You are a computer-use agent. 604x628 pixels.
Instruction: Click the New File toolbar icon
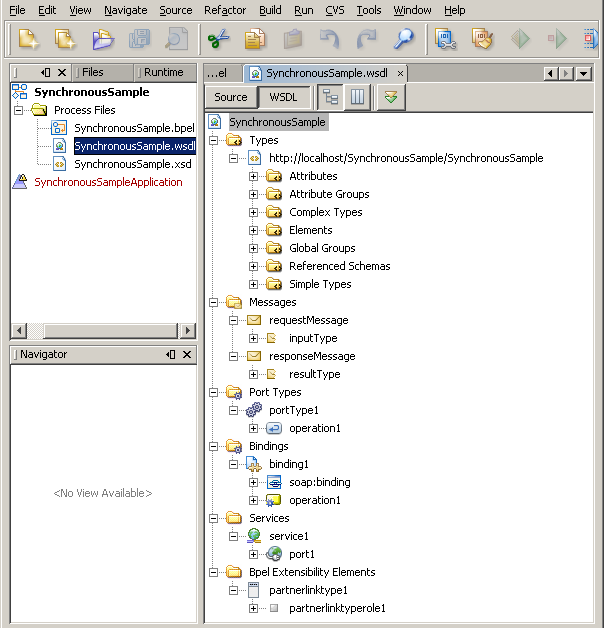tap(28, 39)
